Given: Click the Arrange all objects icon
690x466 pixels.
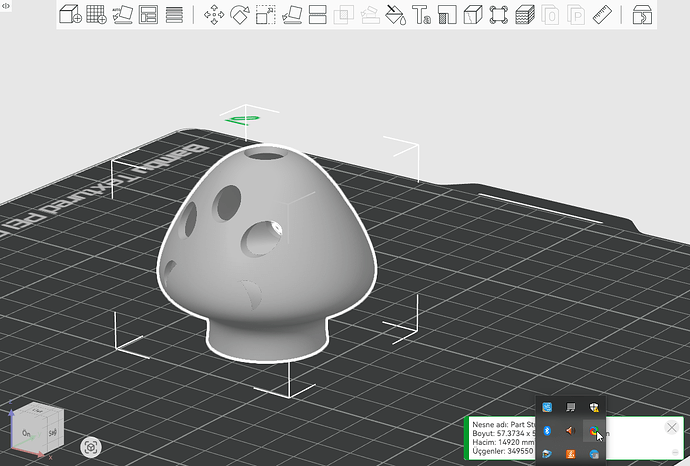Looking at the screenshot, I should pos(148,15).
